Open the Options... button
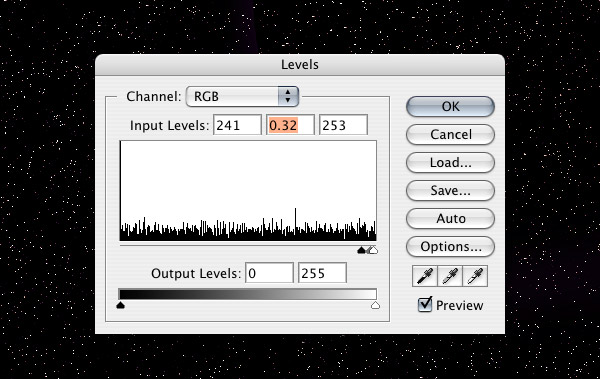The width and height of the screenshot is (600, 379). click(x=450, y=247)
